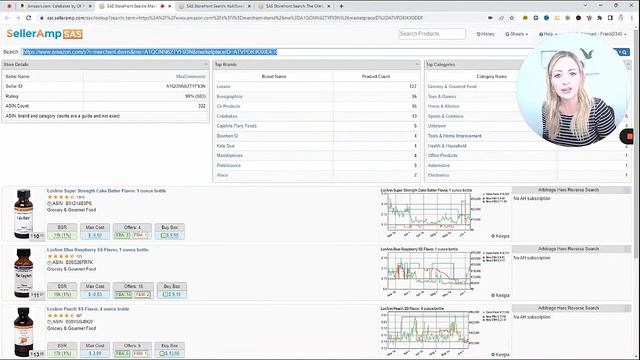Copy ASIN icon for Peach SS Flavor product

pos(49,322)
